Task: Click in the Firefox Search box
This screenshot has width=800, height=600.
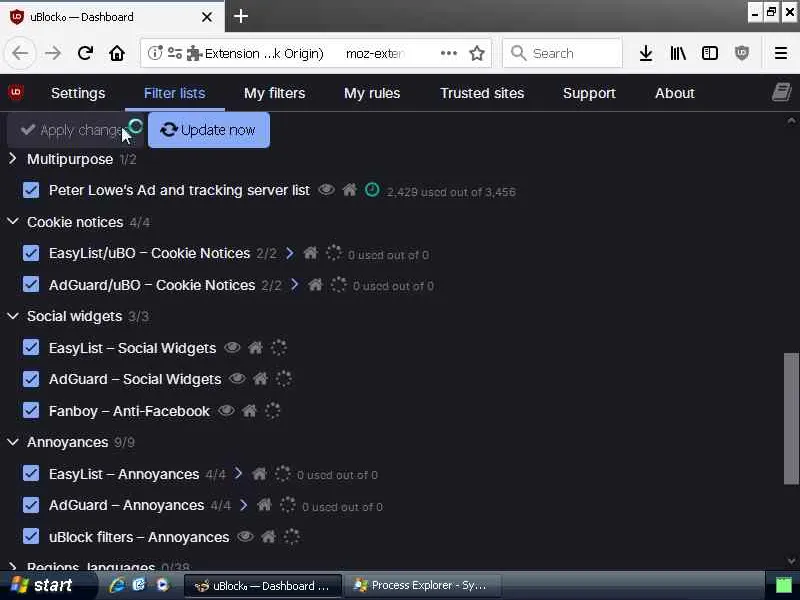Action: pos(562,53)
